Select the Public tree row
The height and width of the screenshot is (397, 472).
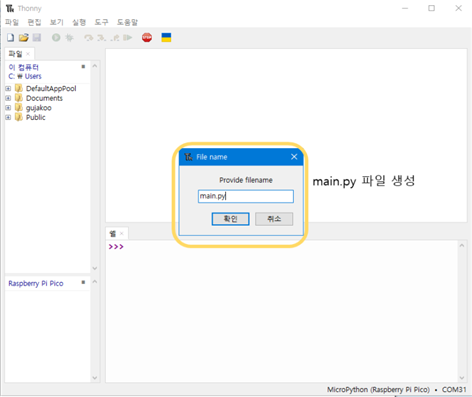point(48,117)
